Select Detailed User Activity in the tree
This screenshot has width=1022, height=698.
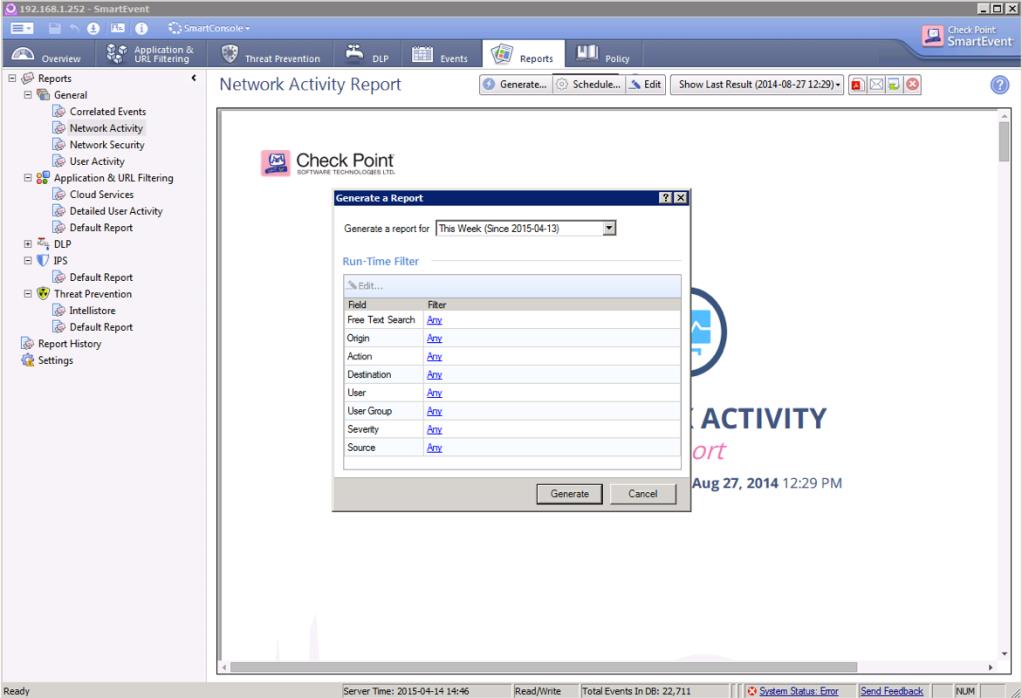pos(116,211)
